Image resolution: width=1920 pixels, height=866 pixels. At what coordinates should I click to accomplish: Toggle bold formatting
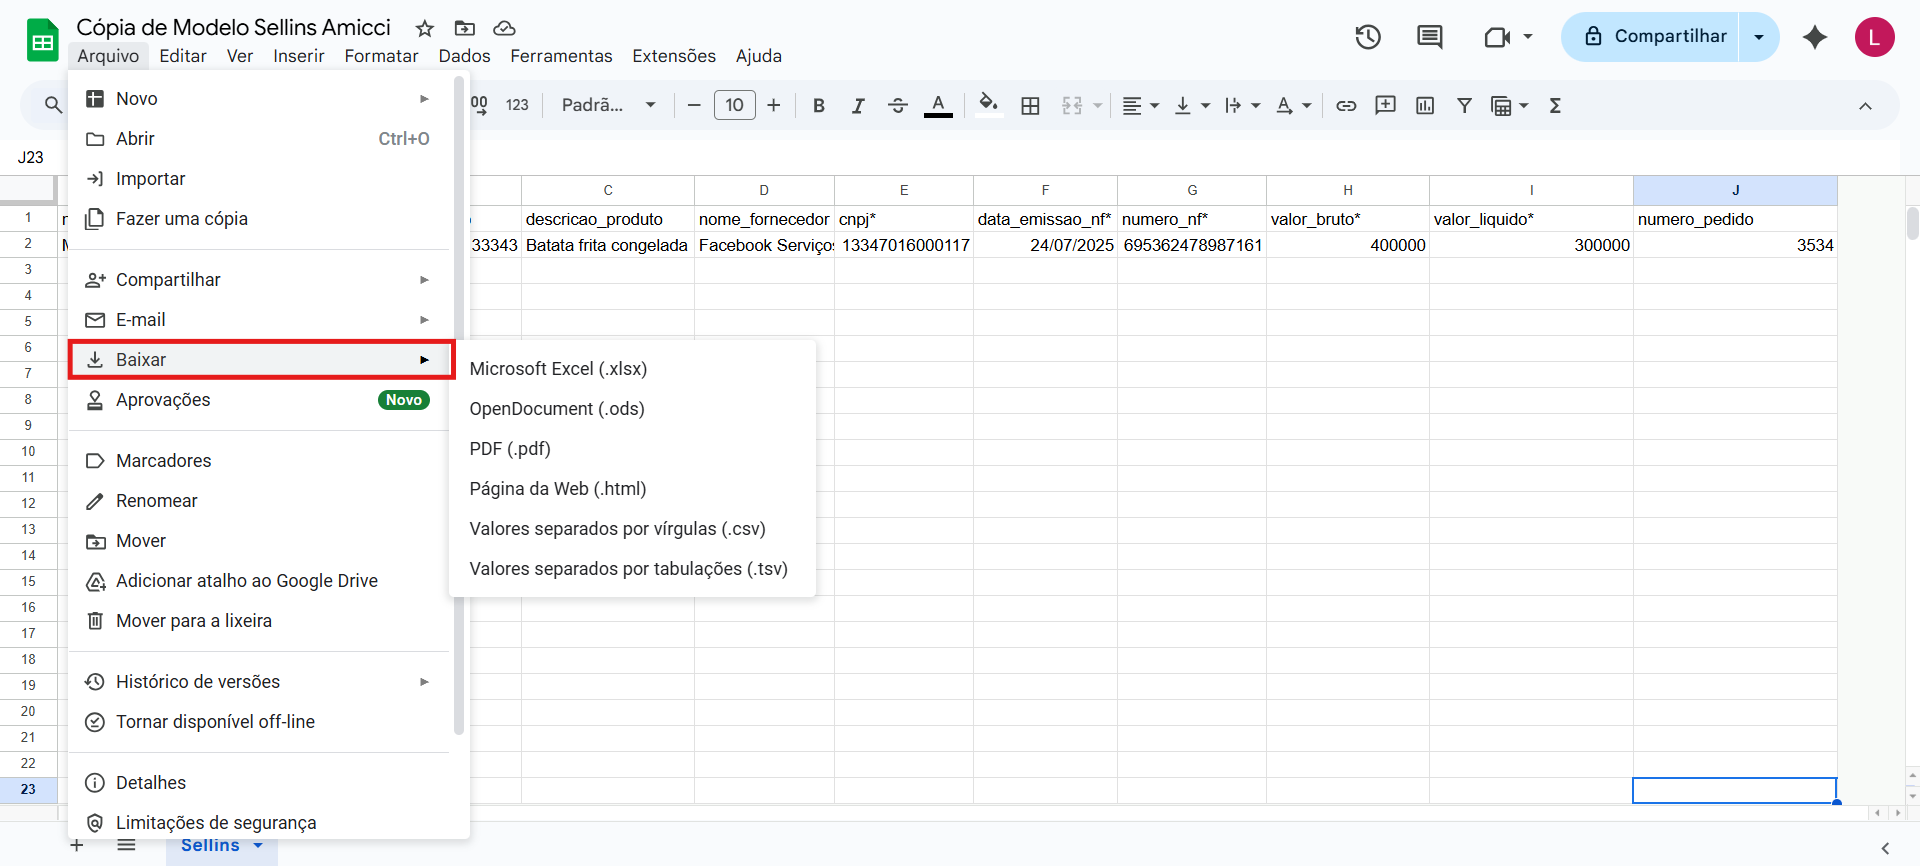(818, 105)
